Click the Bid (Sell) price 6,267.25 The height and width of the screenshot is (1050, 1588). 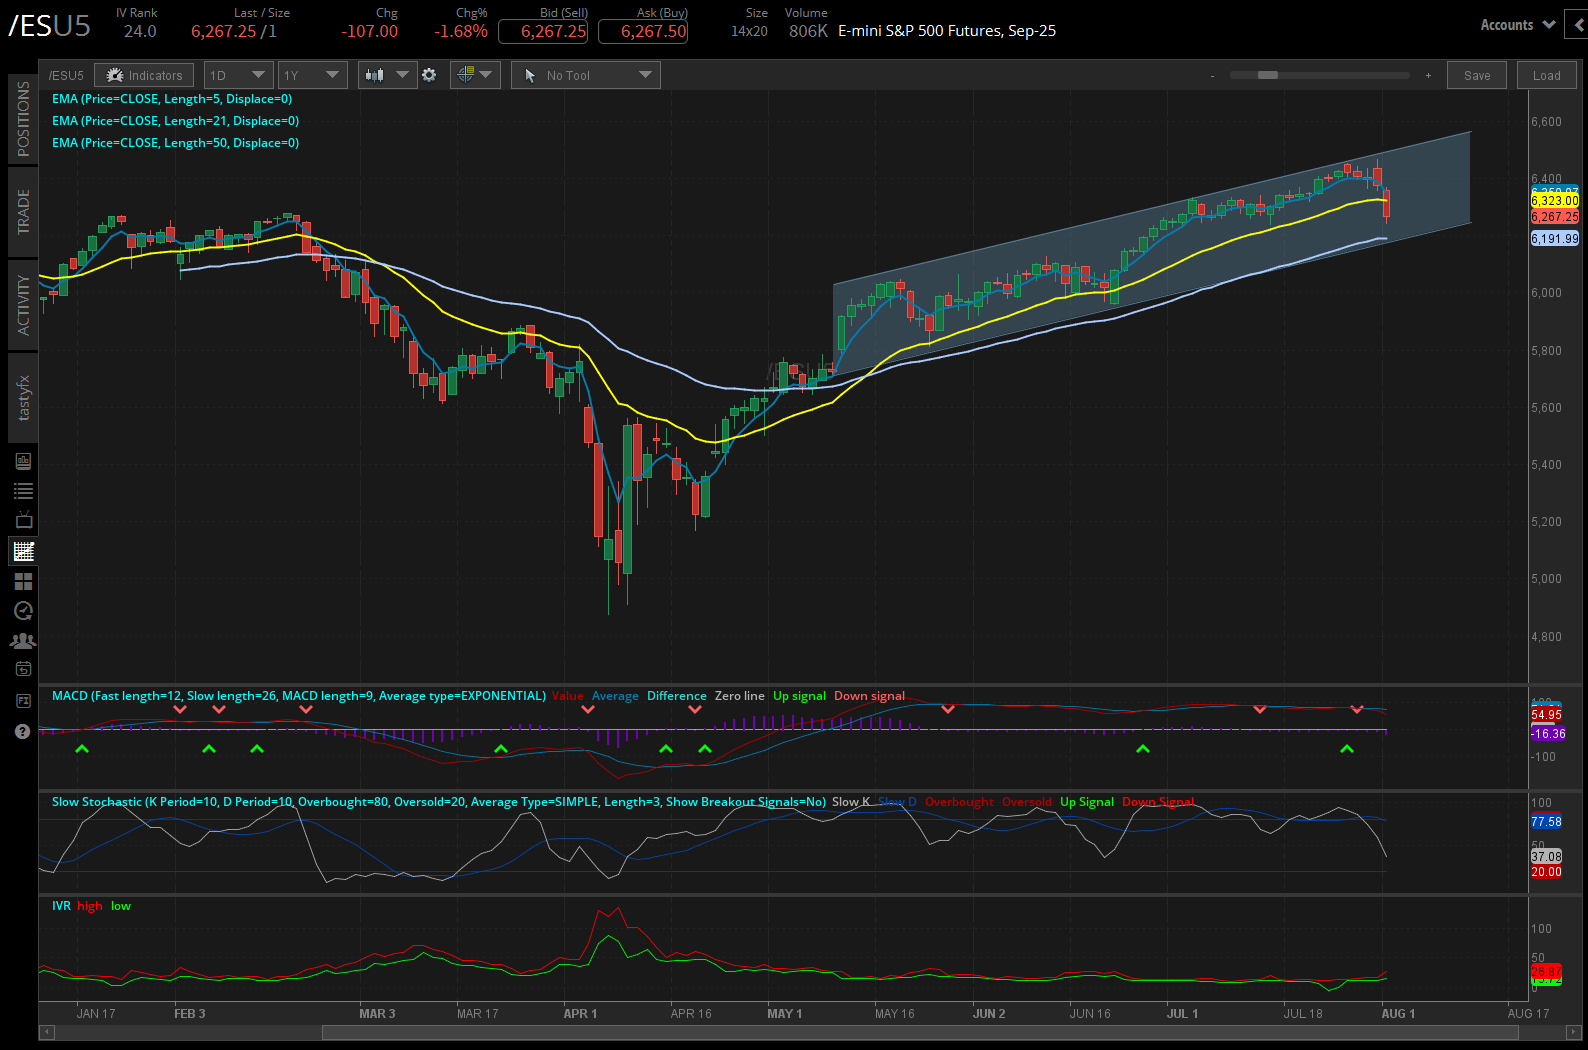tap(544, 31)
